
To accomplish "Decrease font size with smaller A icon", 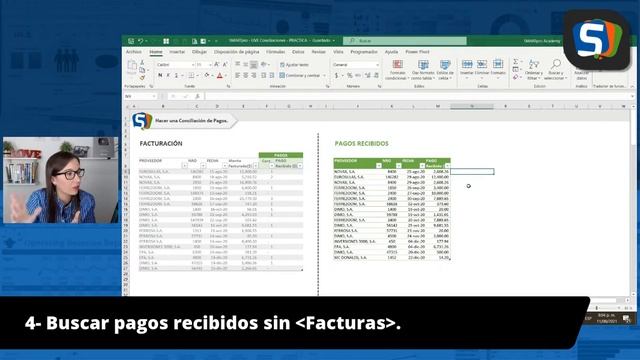I will pos(225,65).
